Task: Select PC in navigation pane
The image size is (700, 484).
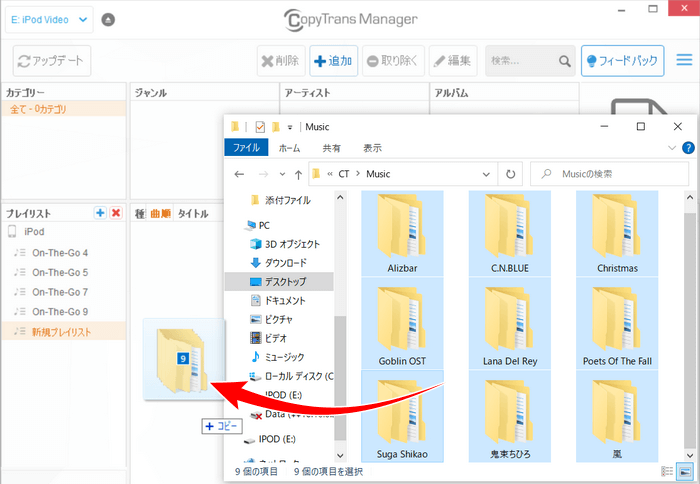Action: [x=257, y=225]
